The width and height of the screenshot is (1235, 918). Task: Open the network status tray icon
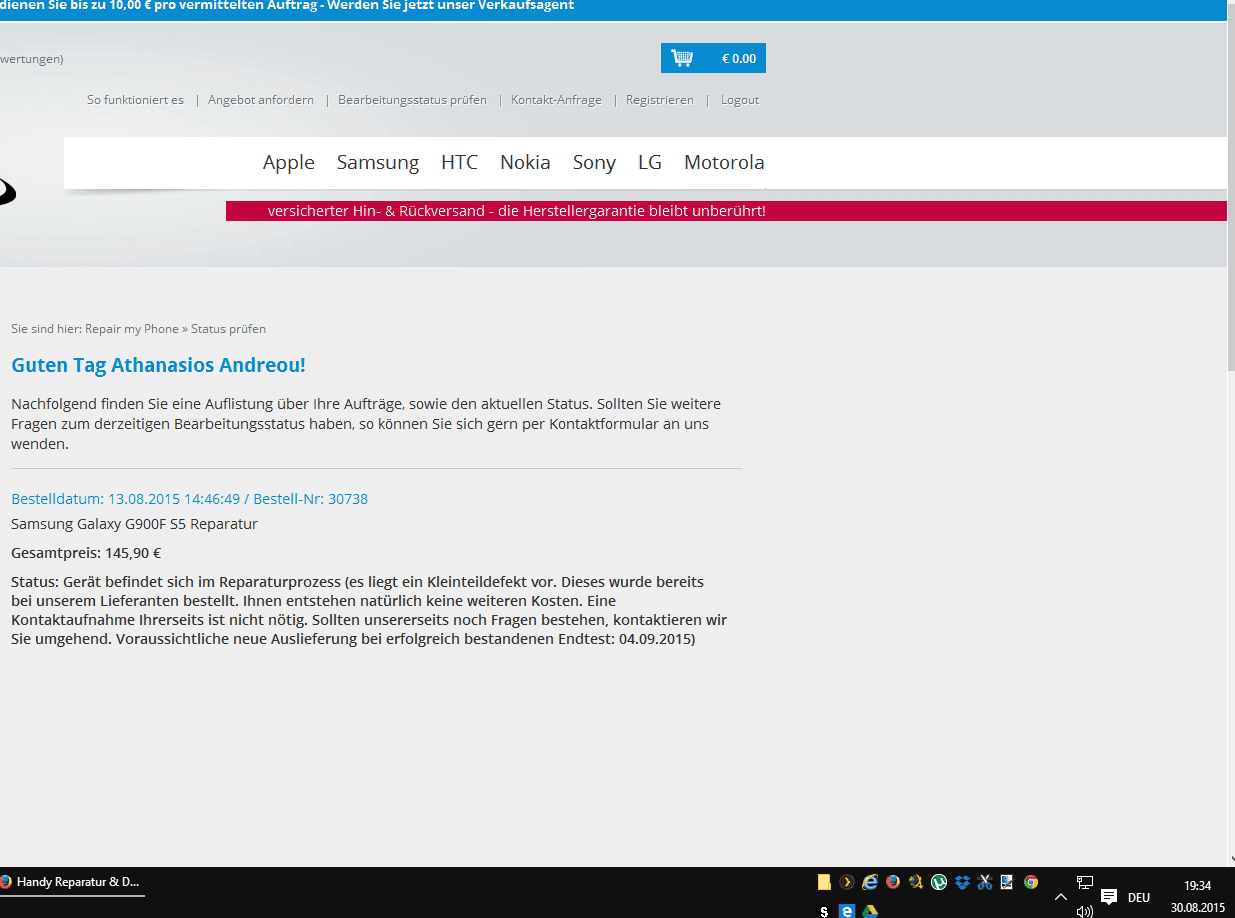(x=1085, y=883)
